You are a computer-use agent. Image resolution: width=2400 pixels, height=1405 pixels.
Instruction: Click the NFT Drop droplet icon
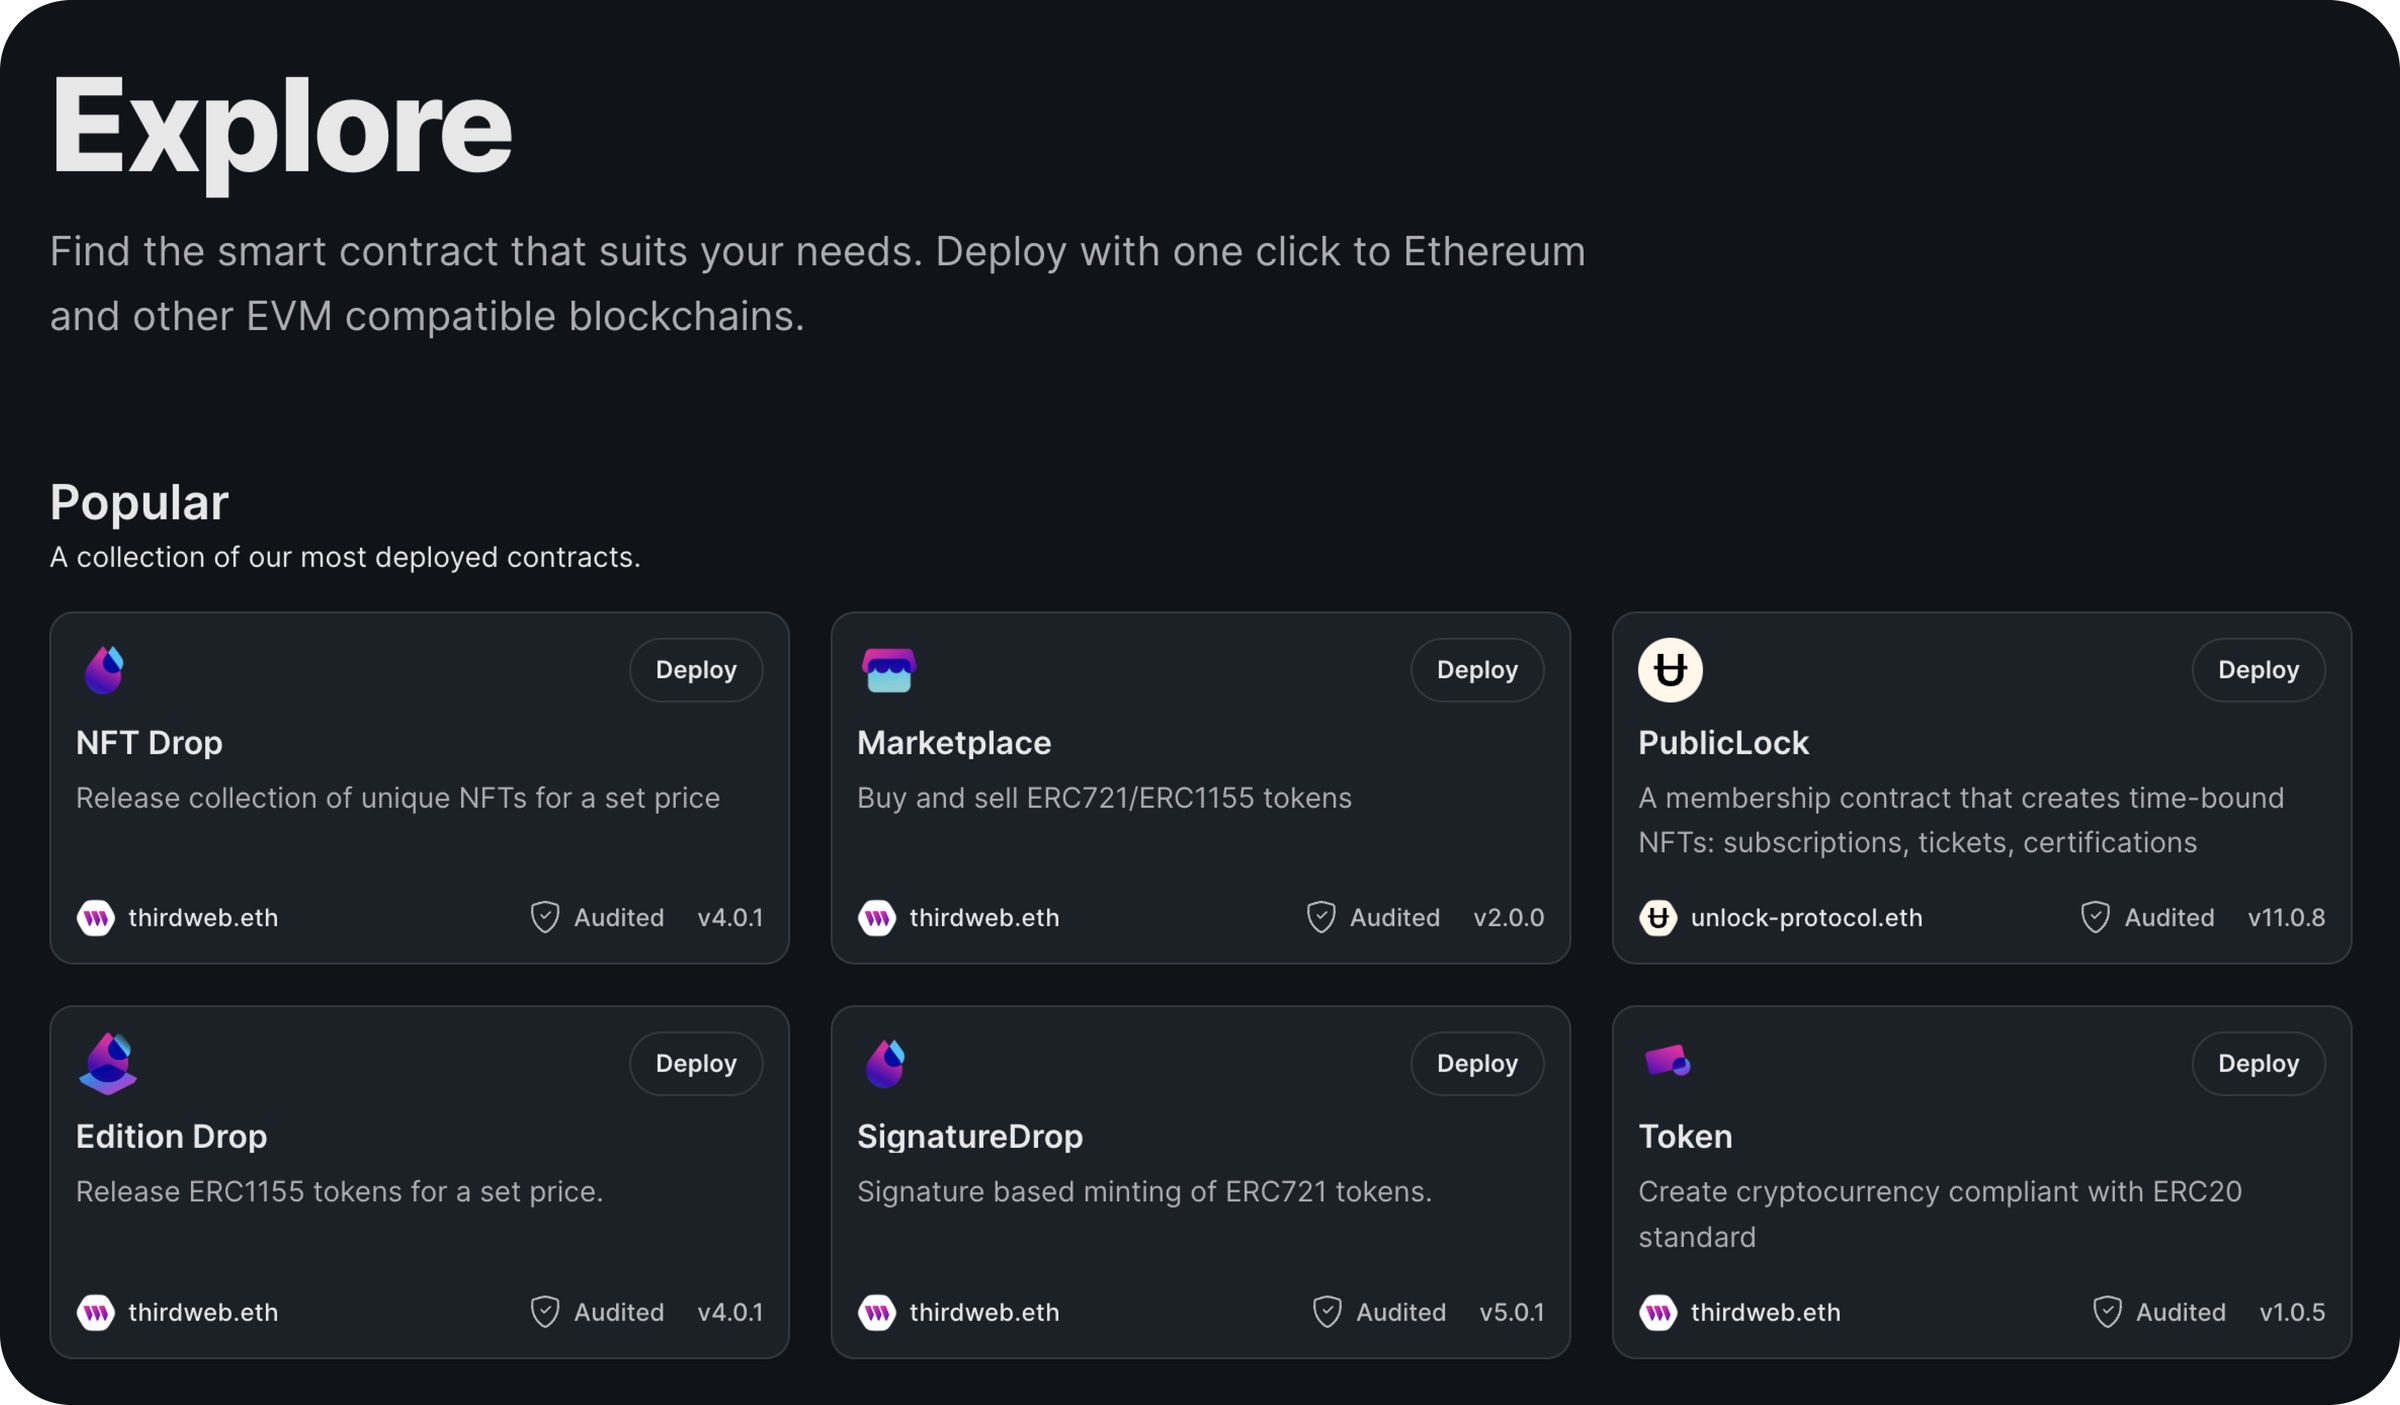105,669
